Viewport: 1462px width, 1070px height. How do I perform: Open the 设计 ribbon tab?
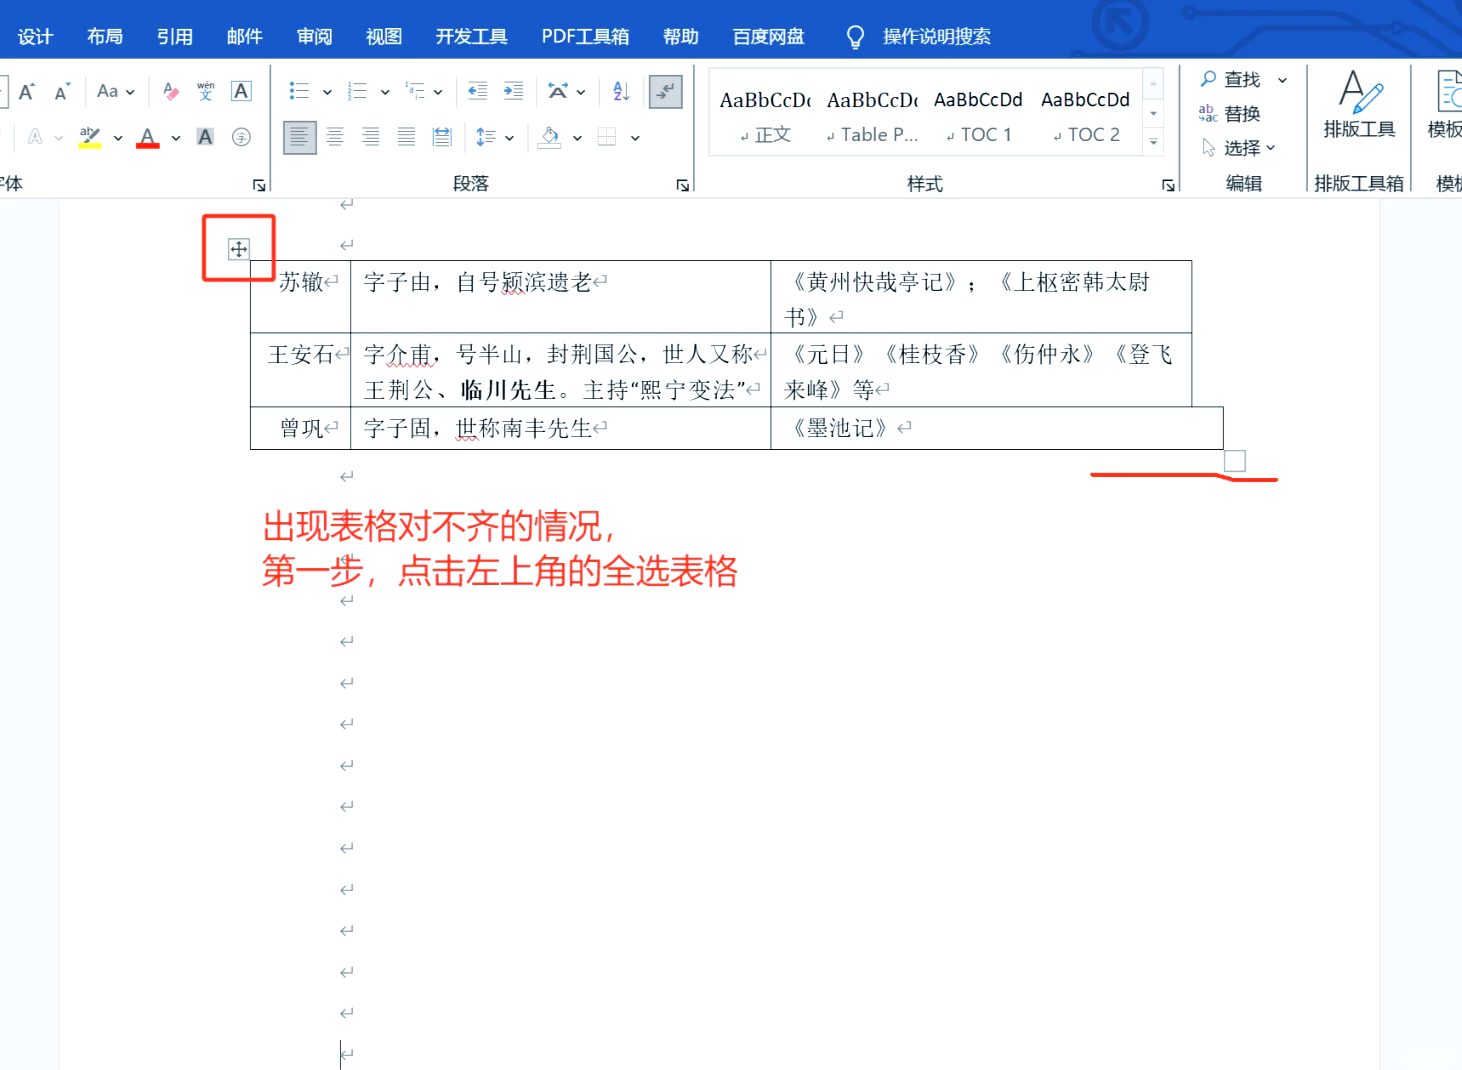(x=35, y=37)
